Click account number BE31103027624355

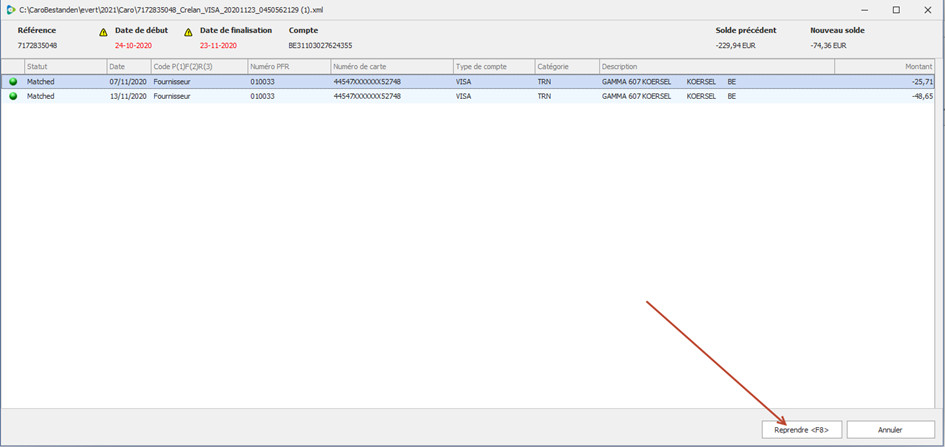point(321,45)
